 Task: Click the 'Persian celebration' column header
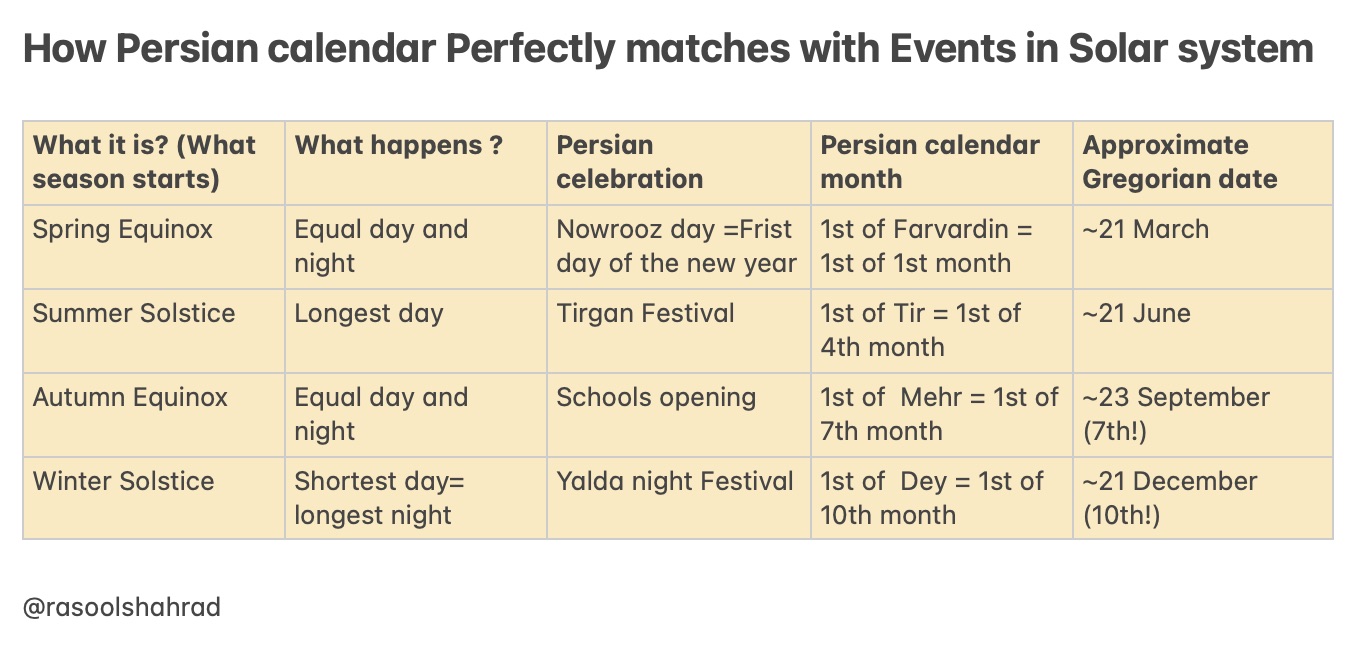(x=679, y=163)
